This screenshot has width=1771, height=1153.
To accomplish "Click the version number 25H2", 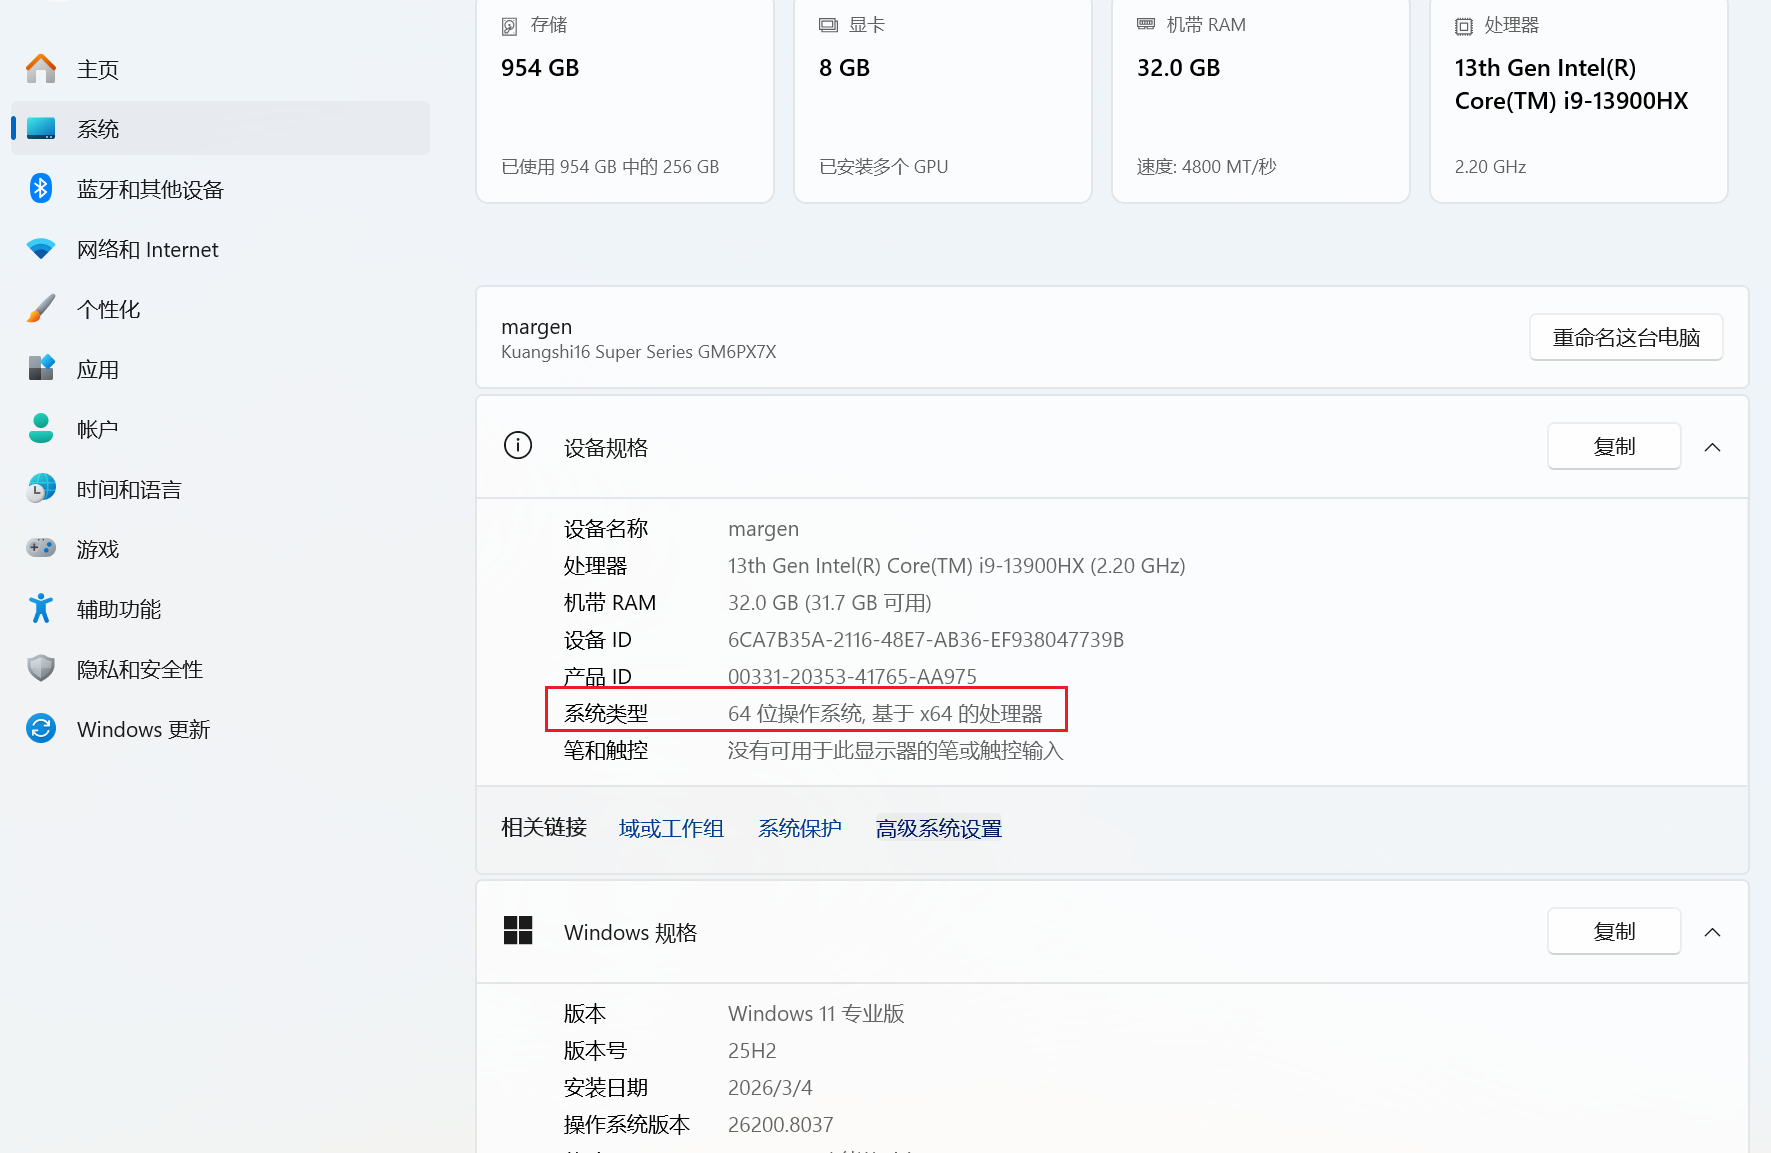I will tap(752, 1050).
